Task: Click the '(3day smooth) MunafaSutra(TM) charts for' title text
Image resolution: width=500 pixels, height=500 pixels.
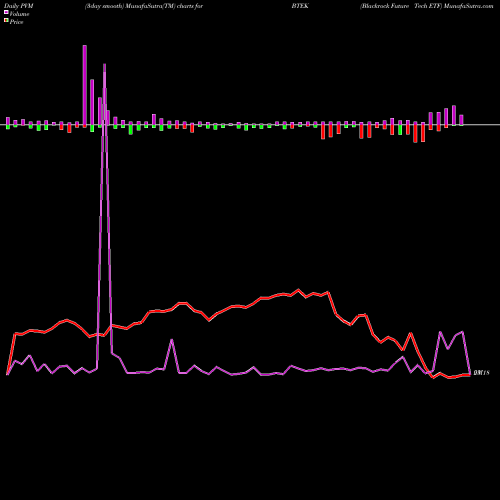Action: click(144, 6)
